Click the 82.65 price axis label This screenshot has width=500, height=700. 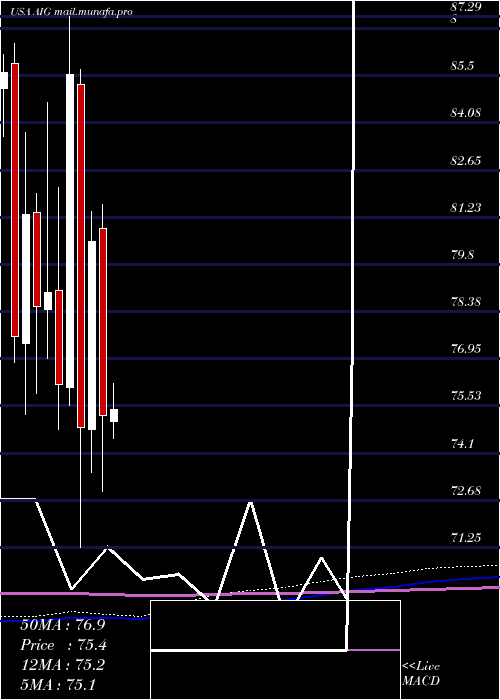pyautogui.click(x=466, y=161)
